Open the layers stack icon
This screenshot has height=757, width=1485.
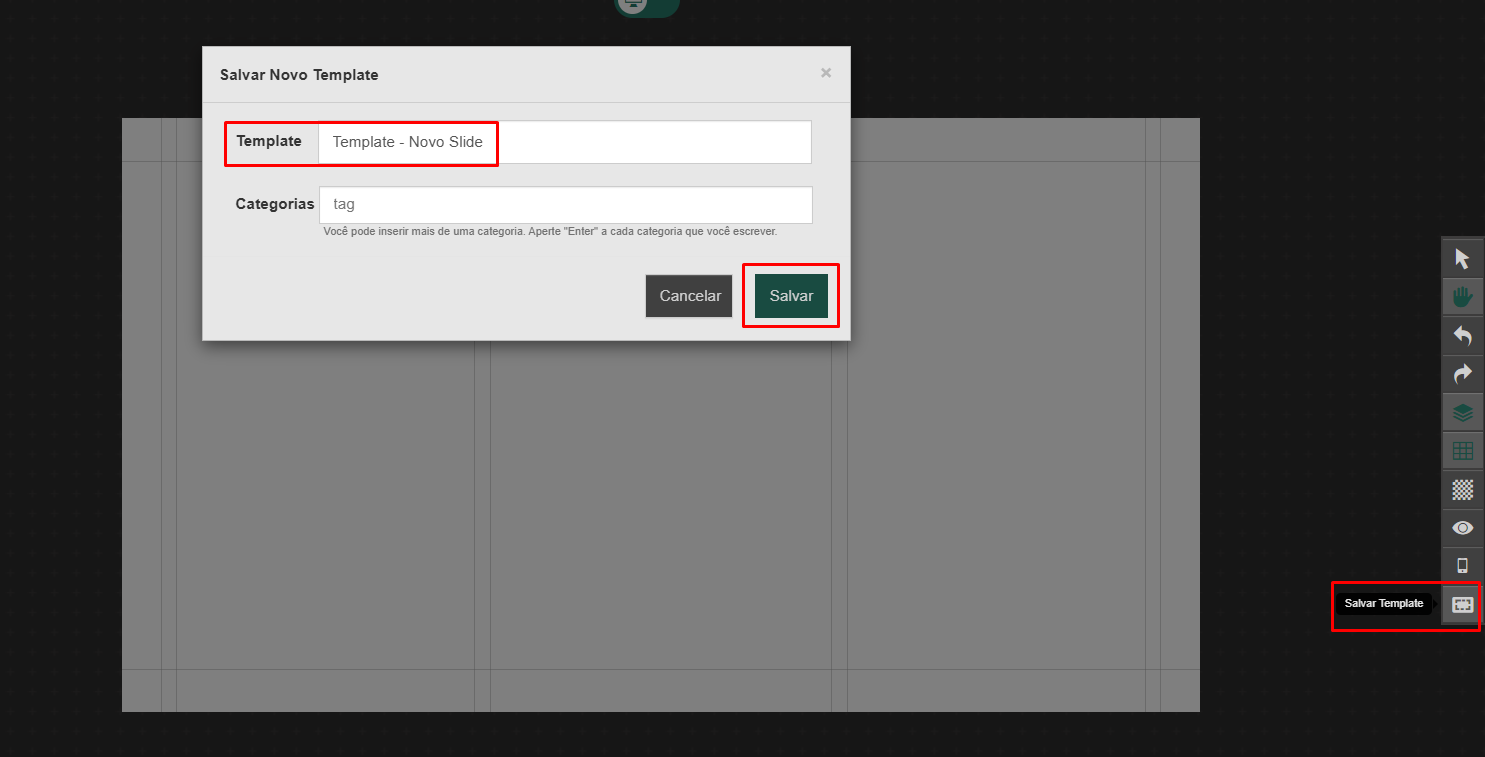[1462, 412]
